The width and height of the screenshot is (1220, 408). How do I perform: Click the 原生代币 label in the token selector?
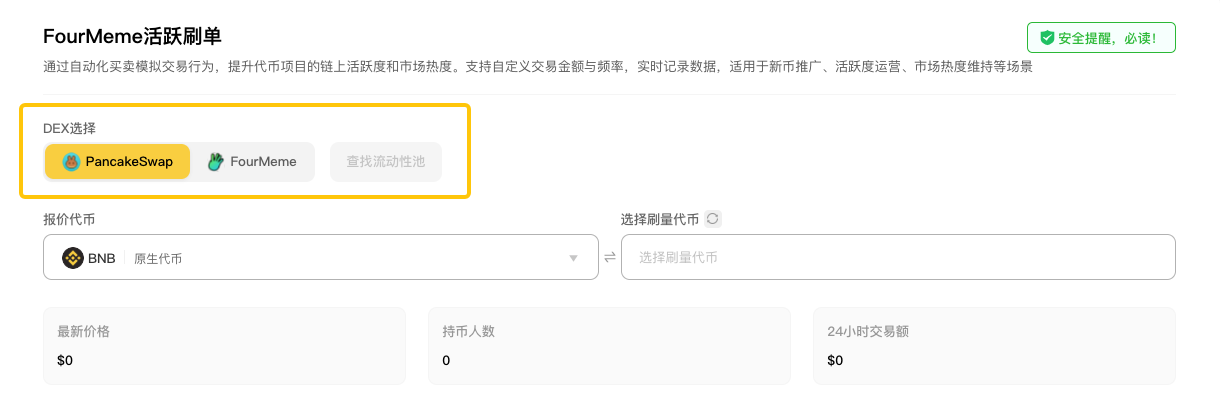pyautogui.click(x=158, y=259)
